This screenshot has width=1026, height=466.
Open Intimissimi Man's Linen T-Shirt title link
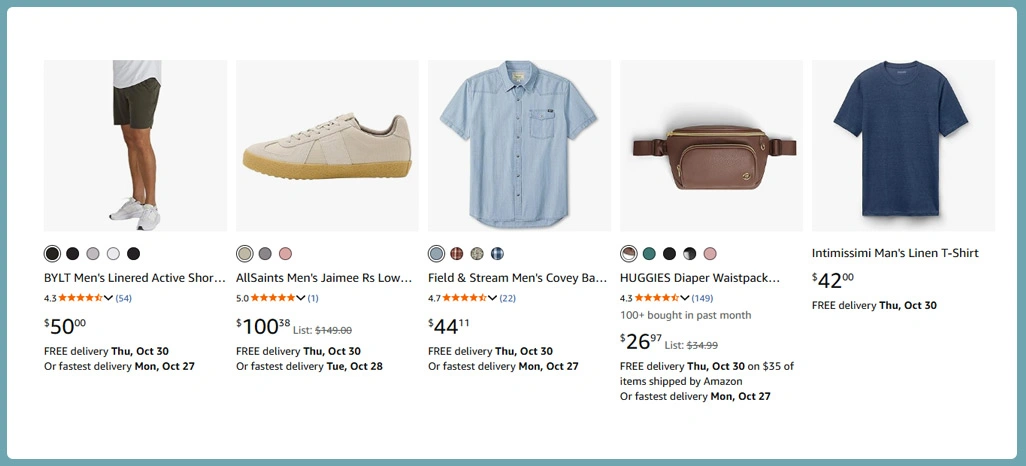click(895, 253)
